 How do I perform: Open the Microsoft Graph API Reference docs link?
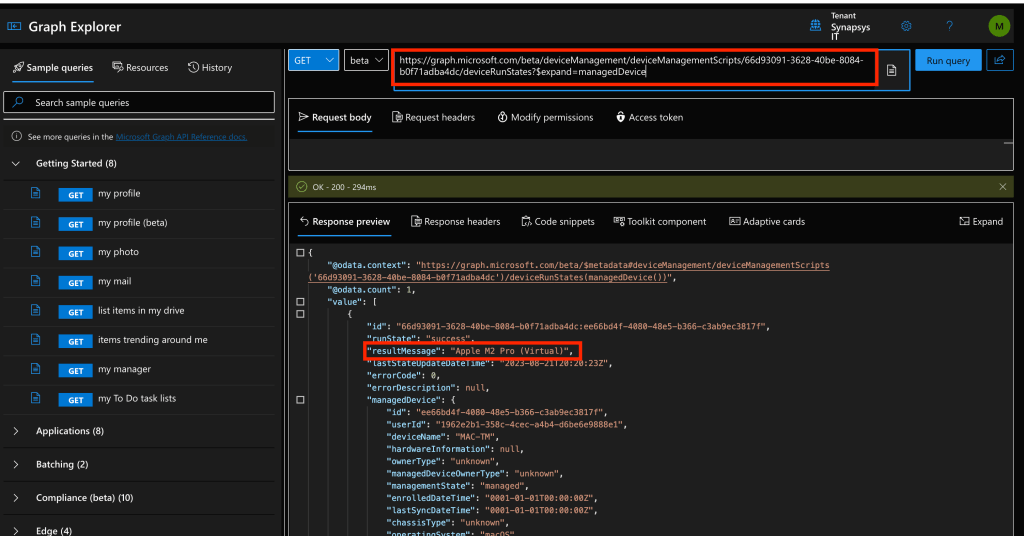[181, 137]
